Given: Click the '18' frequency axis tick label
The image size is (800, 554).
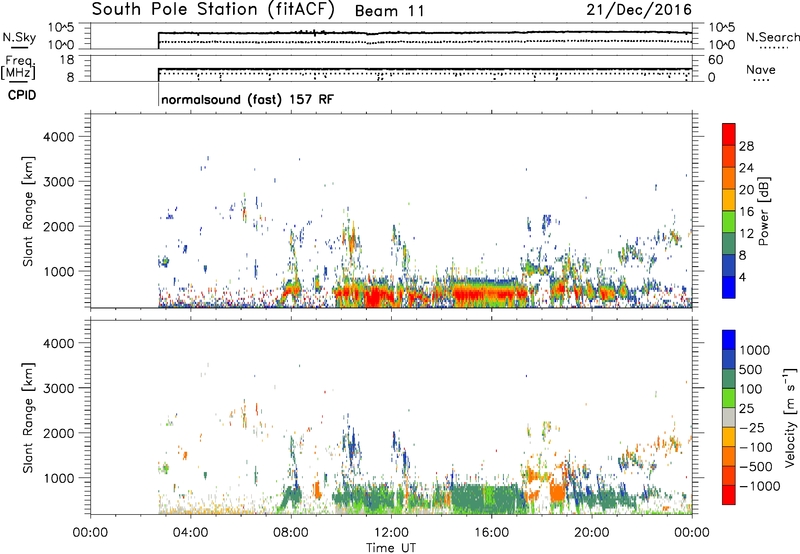Looking at the screenshot, I should pyautogui.click(x=67, y=60).
